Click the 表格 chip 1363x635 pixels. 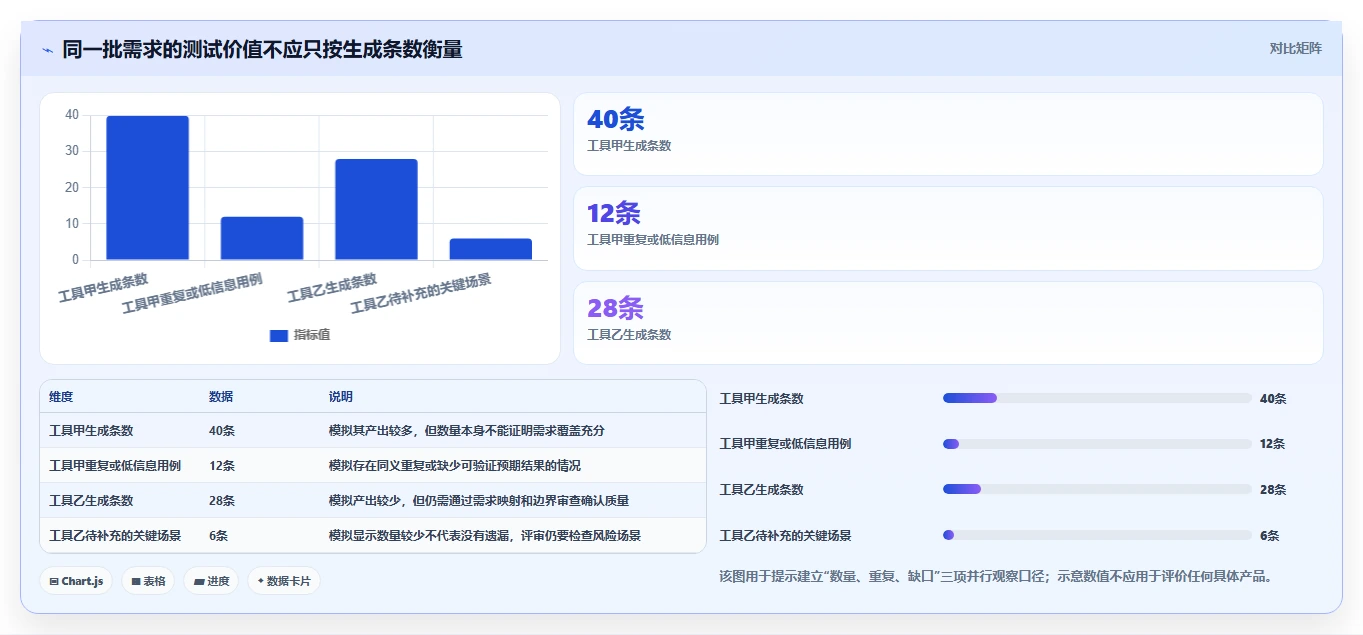(x=148, y=581)
